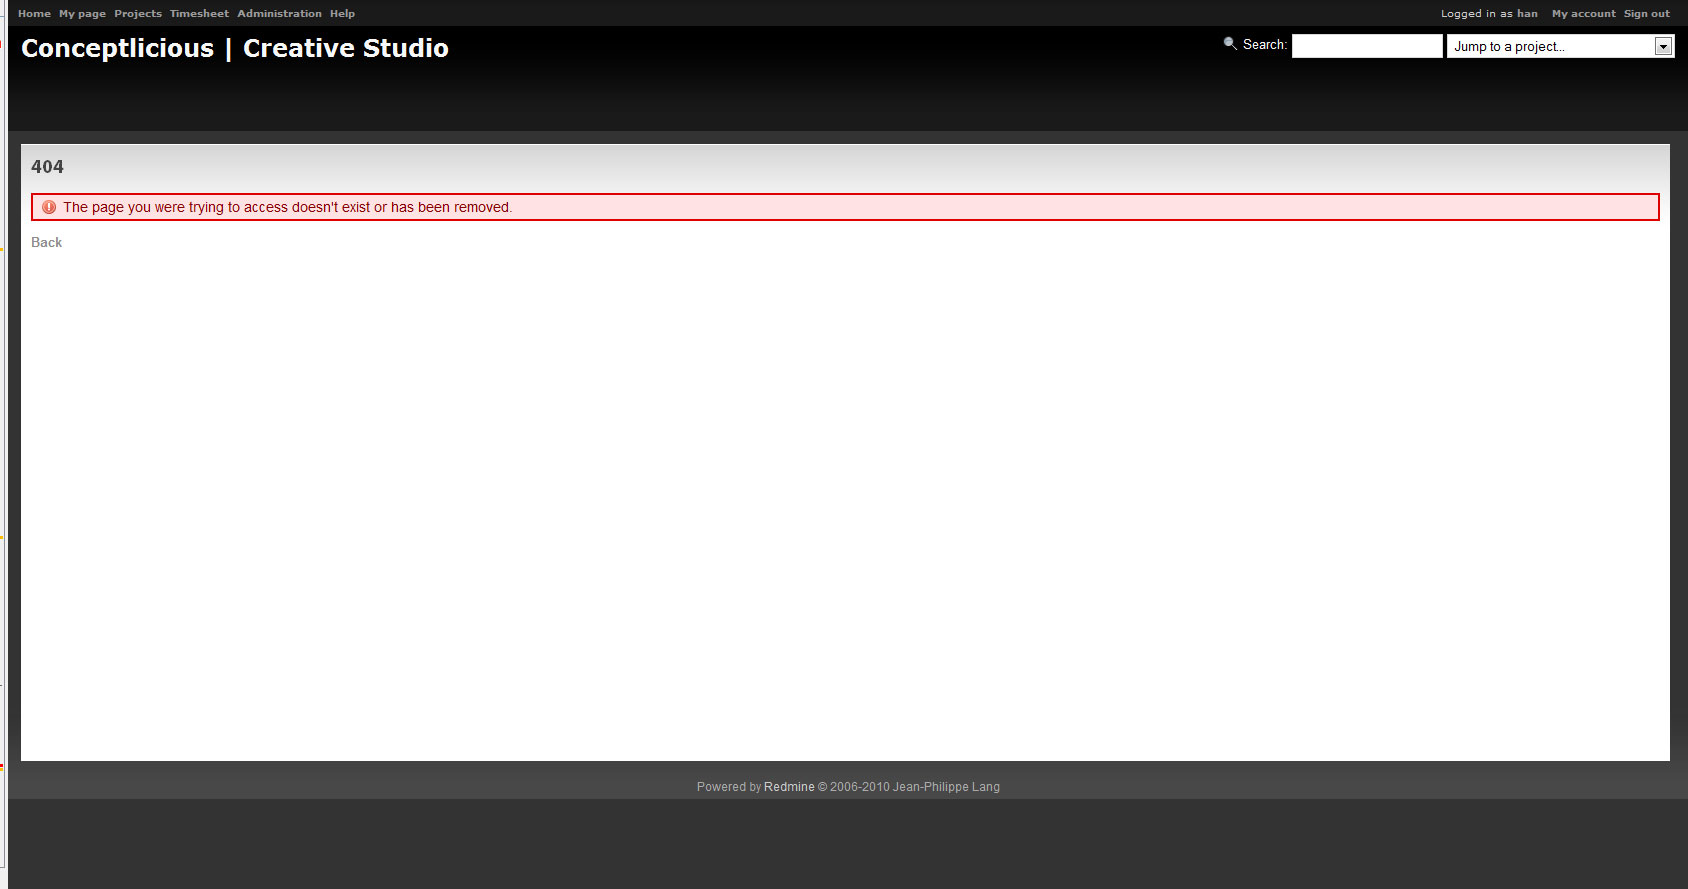Click the magnifier search icon
1688x889 pixels.
coord(1230,43)
